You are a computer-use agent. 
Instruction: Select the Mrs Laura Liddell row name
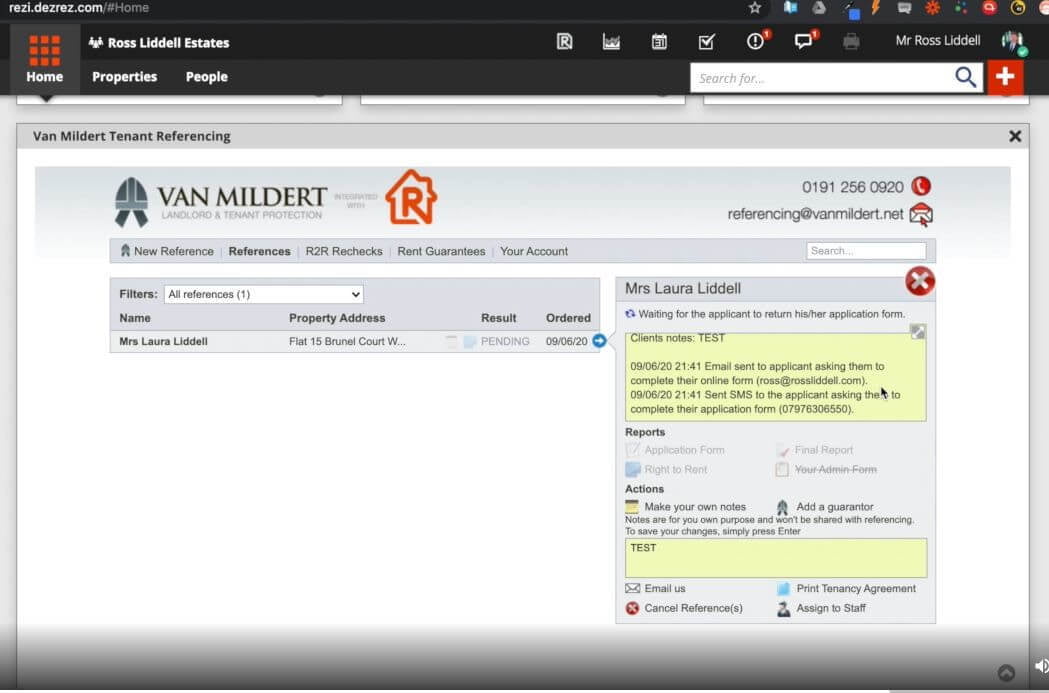point(163,341)
